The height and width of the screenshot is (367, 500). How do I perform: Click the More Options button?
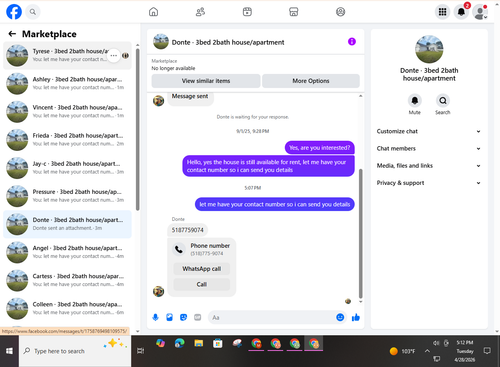tap(311, 81)
